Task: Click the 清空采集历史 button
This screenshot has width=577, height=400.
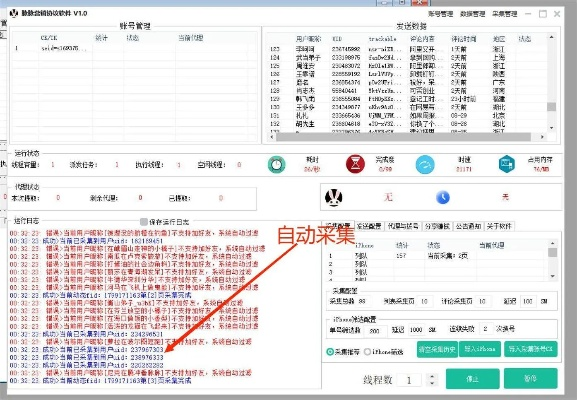Action: click(437, 349)
